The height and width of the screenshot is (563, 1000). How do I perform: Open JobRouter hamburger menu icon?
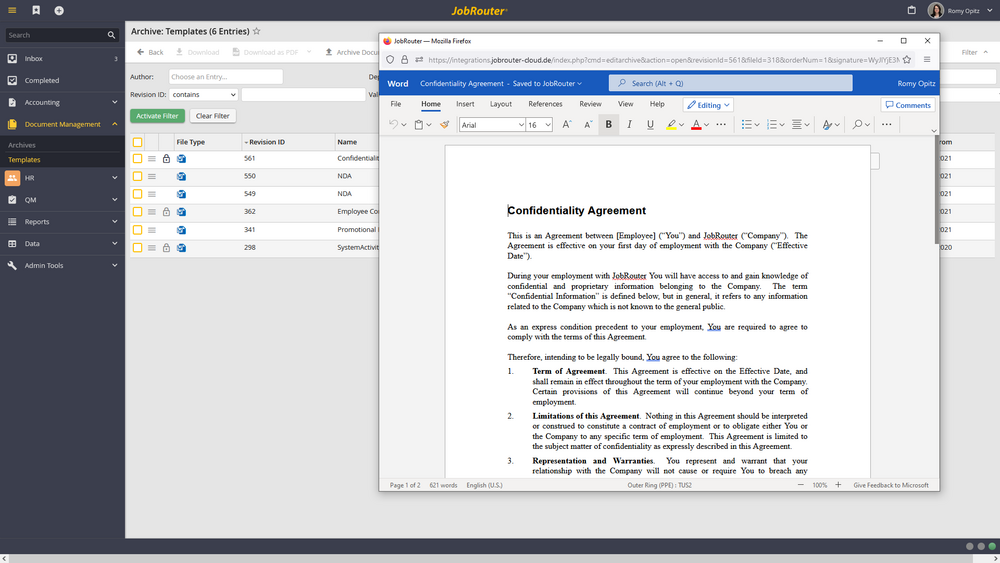point(12,10)
